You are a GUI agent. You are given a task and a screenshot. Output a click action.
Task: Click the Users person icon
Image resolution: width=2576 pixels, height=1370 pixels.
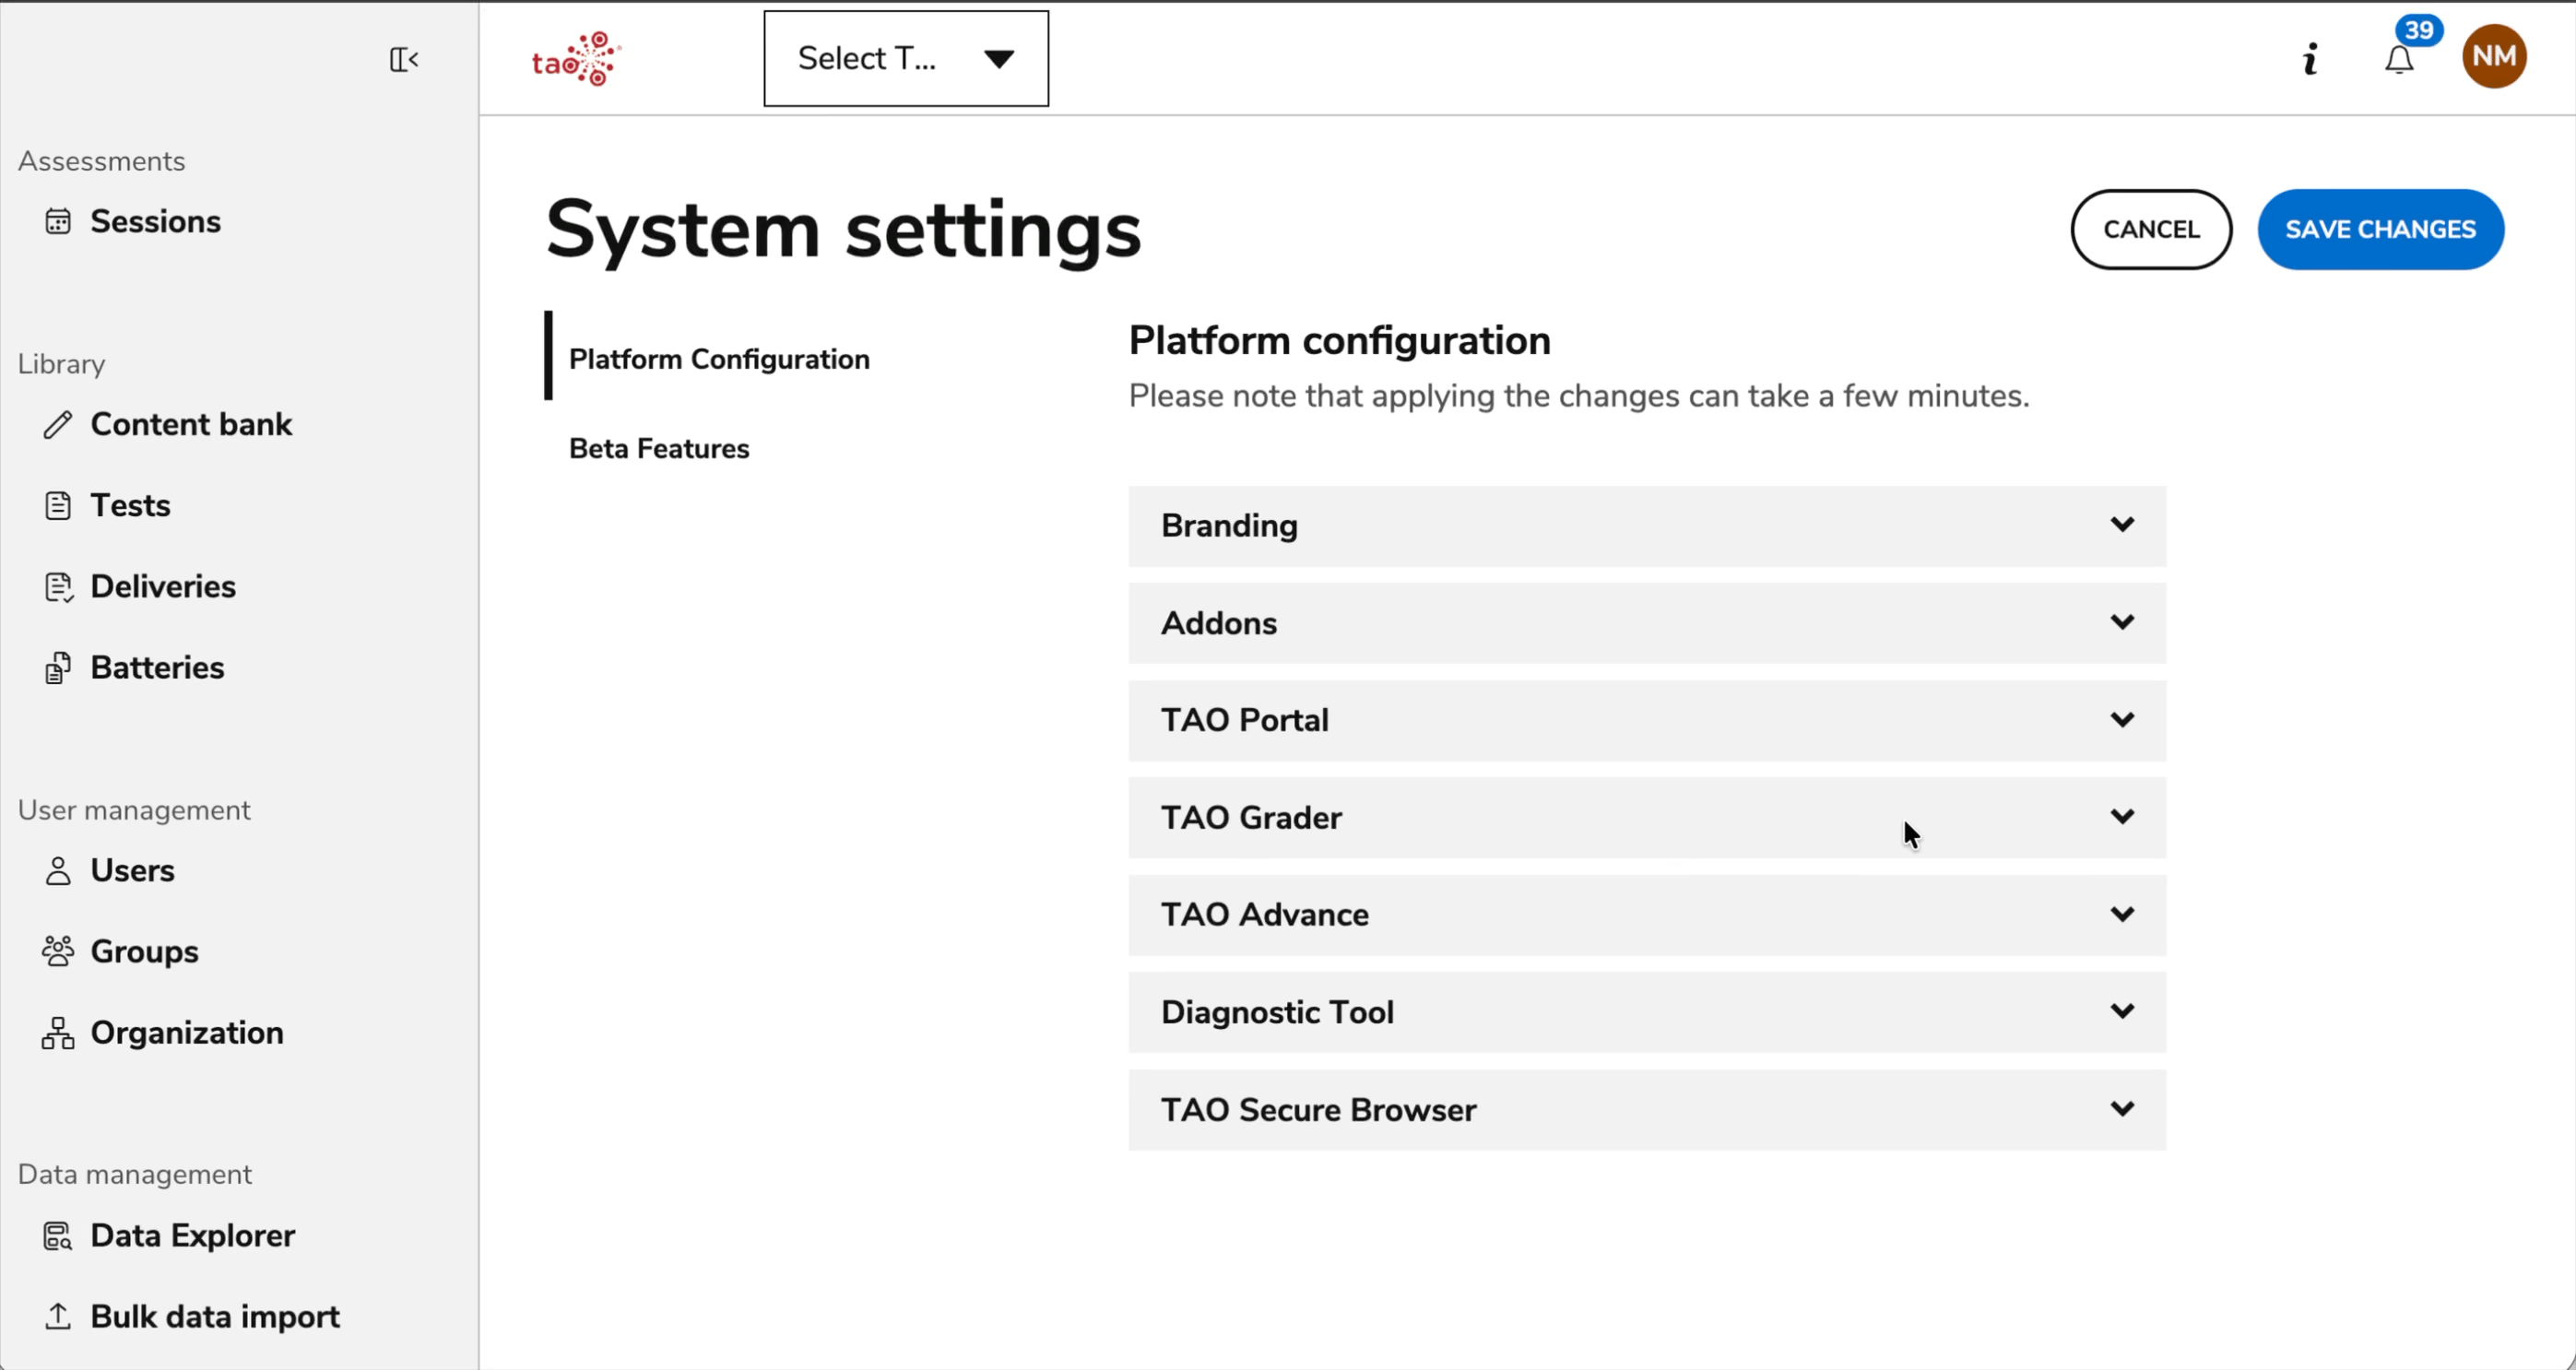(x=58, y=871)
